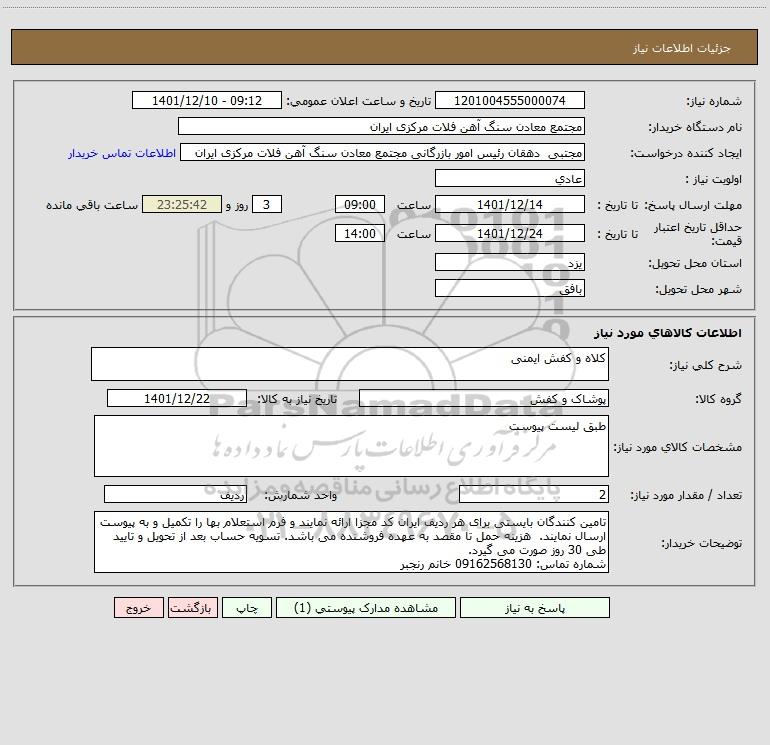
Task: Click the گروه کالا field پوشاک و کفش
Action: 484,398
